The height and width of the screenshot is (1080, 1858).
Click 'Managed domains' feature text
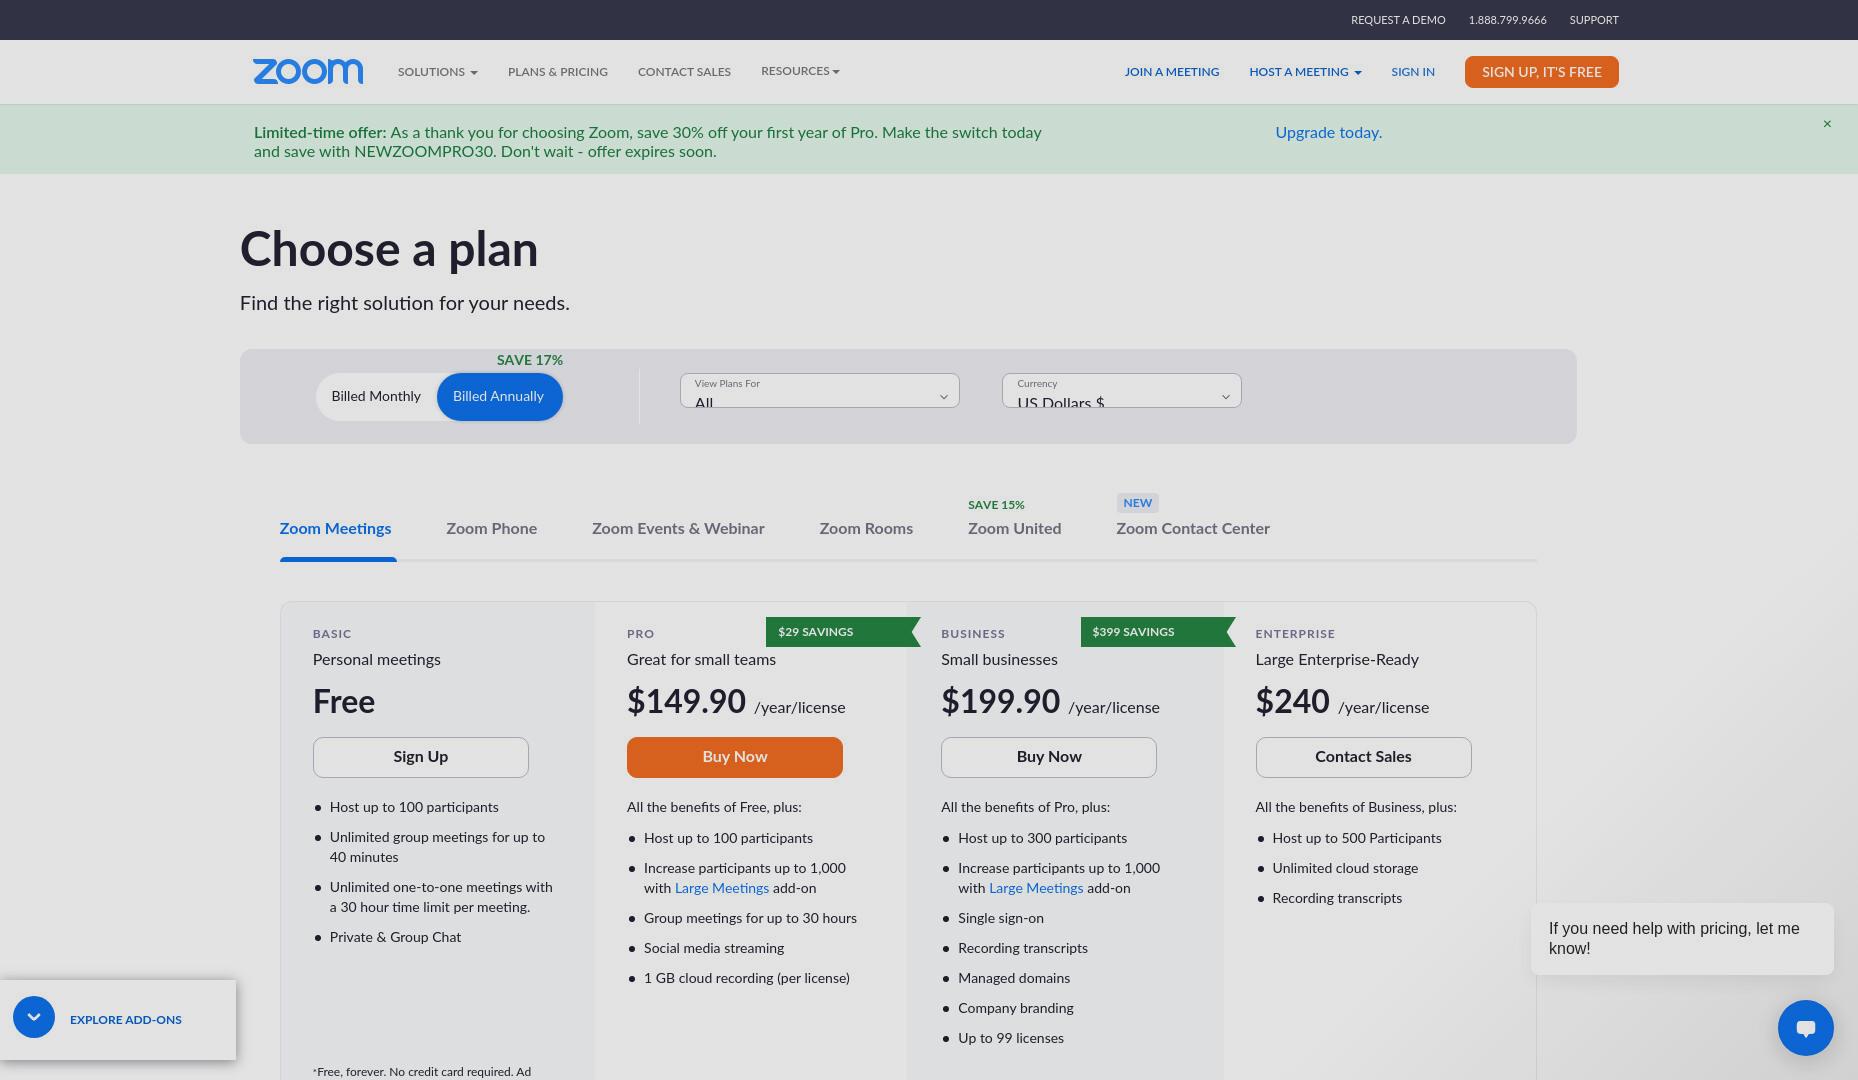pyautogui.click(x=1014, y=978)
